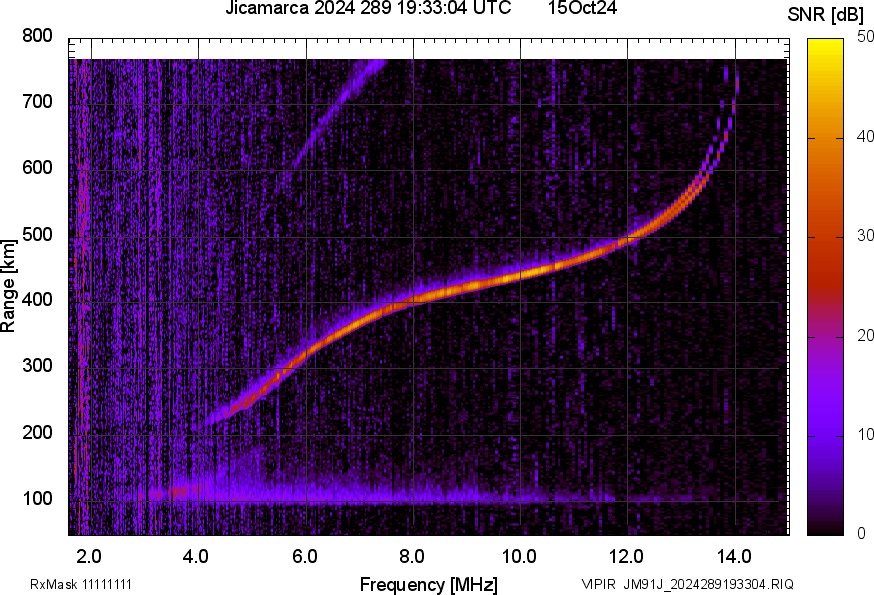Click the 'RxMask 11111111' footer text
The image size is (874, 595).
click(81, 585)
